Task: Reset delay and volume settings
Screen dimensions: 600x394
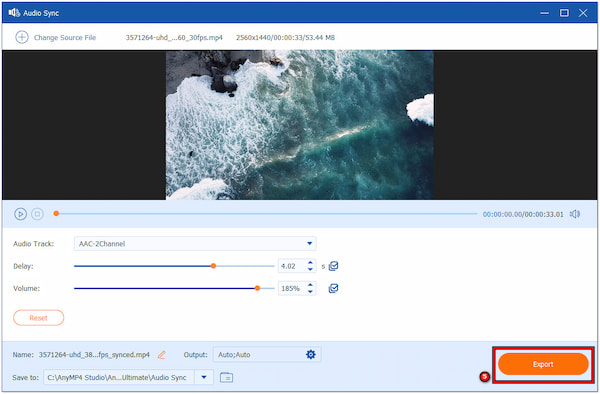Action: point(39,317)
